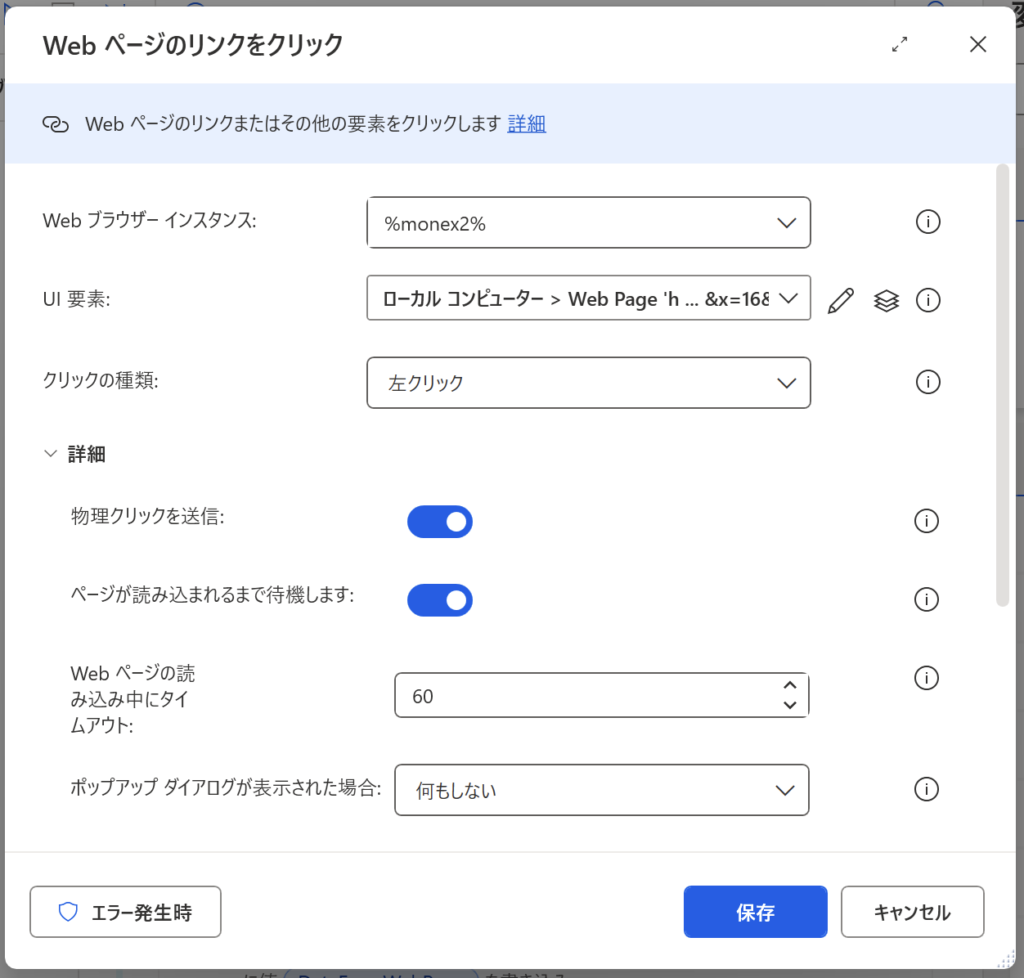Image resolution: width=1024 pixels, height=978 pixels.
Task: Disable ページが読み込まれるまで待機します toggle
Action: [439, 600]
